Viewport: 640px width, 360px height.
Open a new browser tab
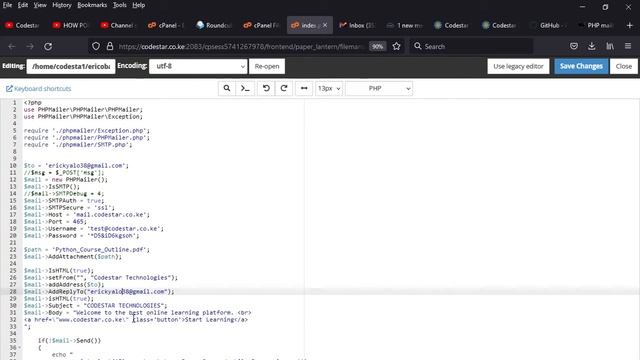click(x=629, y=25)
